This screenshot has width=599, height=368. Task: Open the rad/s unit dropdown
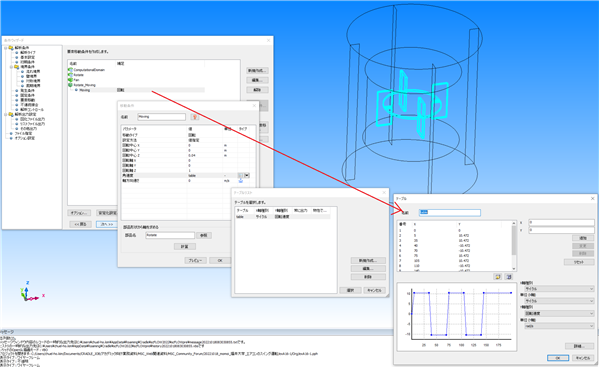(x=559, y=326)
